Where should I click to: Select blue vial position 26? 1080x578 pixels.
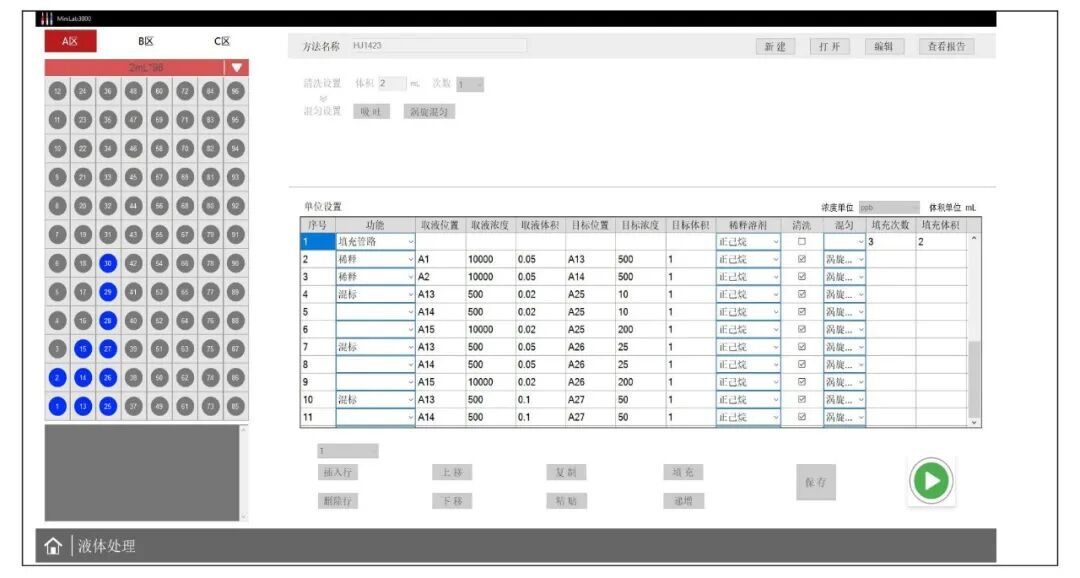[x=108, y=378]
